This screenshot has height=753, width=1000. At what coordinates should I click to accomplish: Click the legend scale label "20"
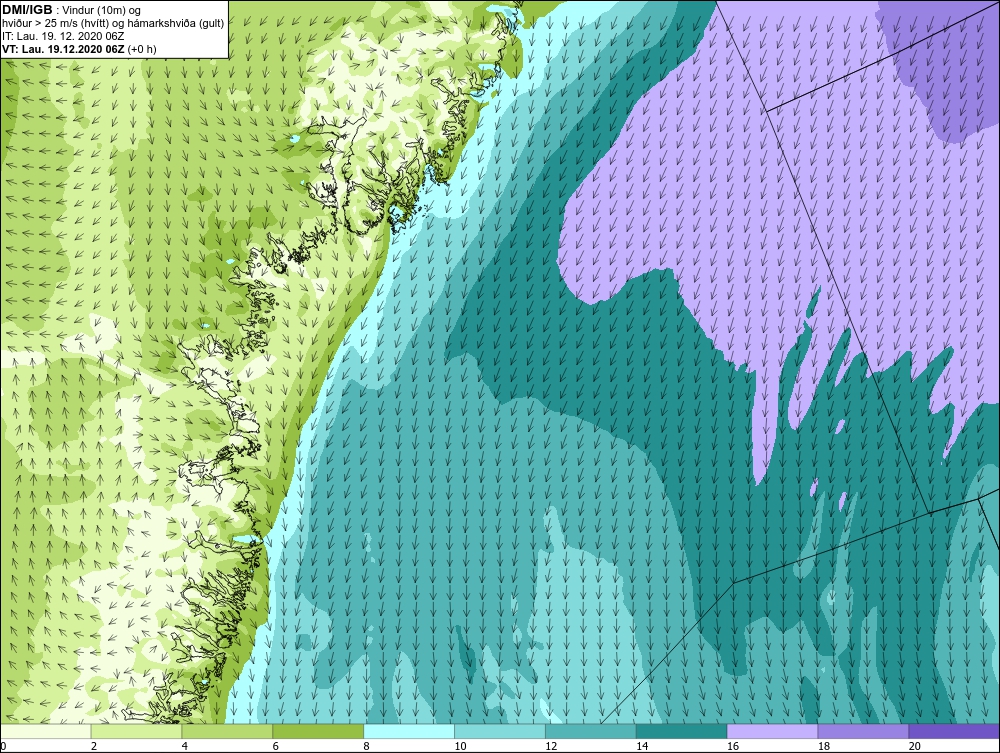[x=915, y=746]
